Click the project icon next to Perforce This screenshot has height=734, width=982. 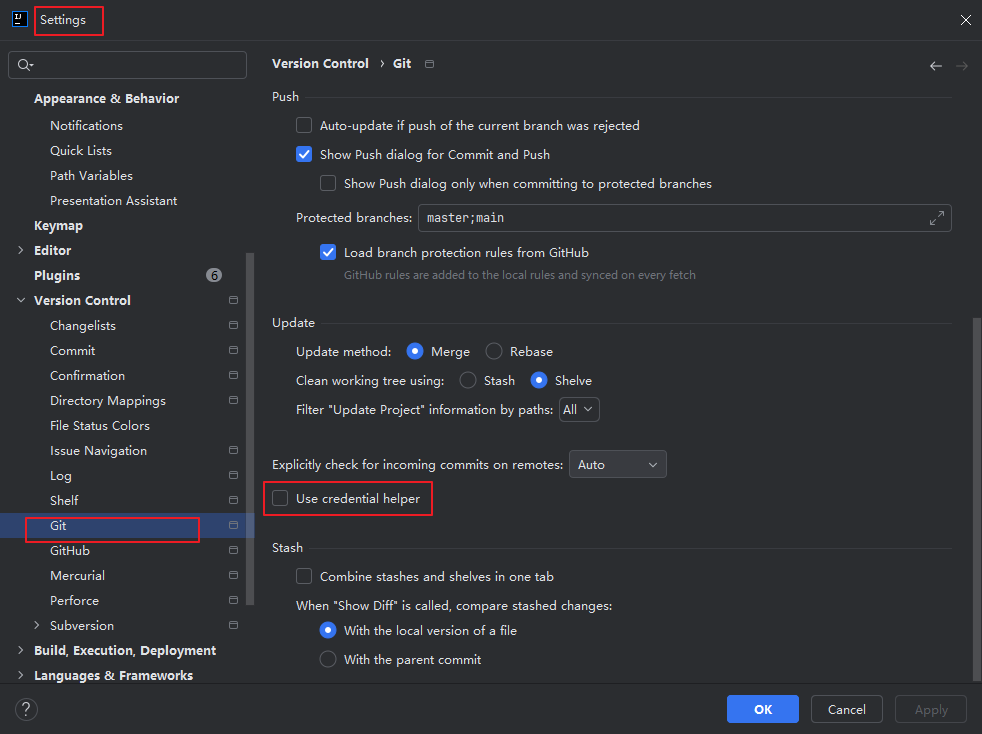pyautogui.click(x=234, y=600)
